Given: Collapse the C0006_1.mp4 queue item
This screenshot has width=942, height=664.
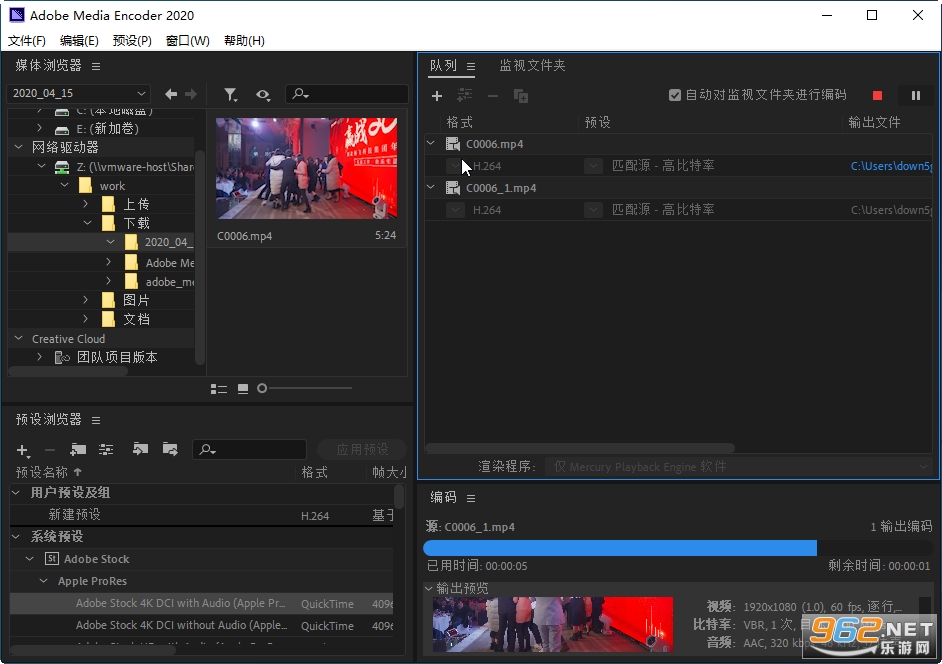Looking at the screenshot, I should [431, 187].
